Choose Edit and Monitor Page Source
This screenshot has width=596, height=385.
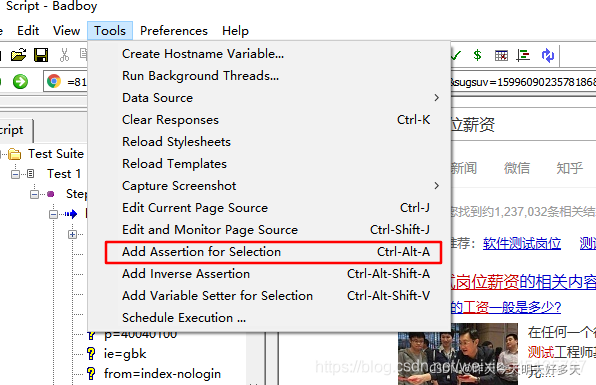269,230
